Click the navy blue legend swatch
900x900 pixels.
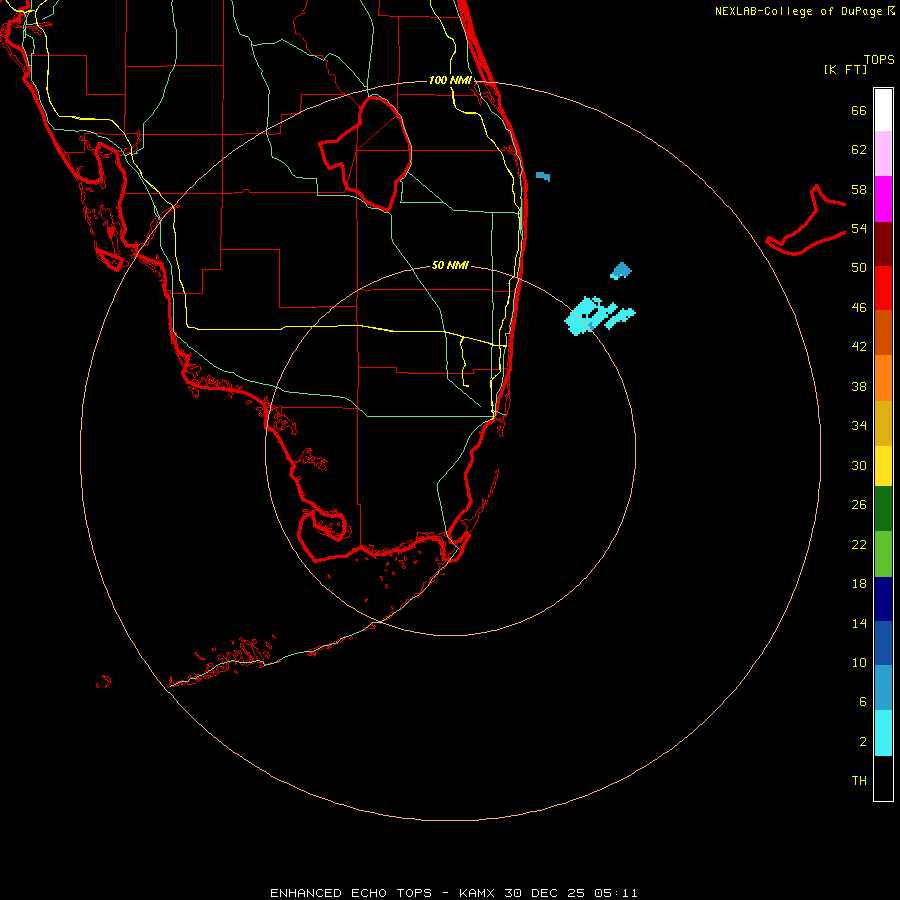click(x=883, y=599)
